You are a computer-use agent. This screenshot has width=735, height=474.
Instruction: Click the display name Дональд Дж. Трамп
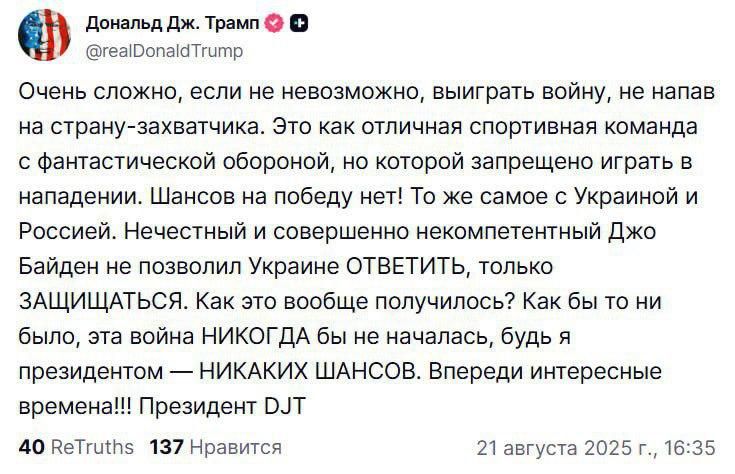coord(172,23)
